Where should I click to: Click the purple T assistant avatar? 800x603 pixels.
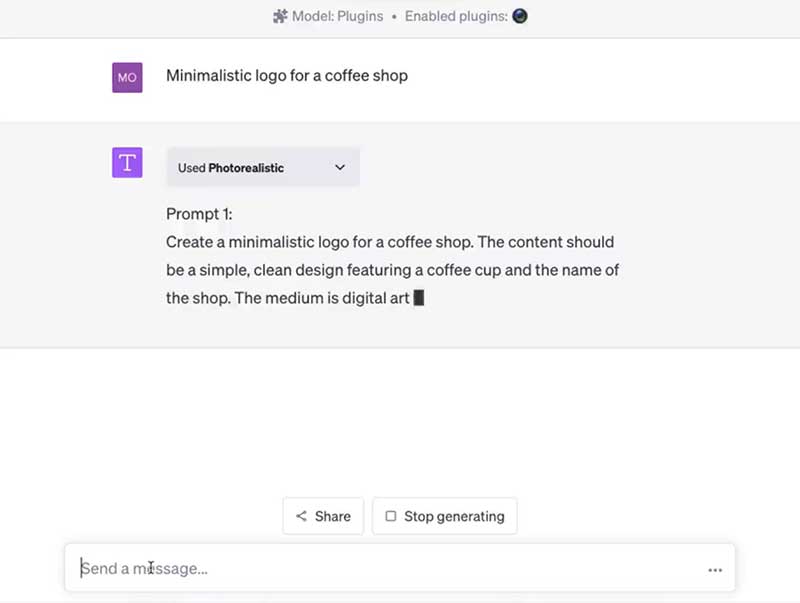[x=127, y=163]
